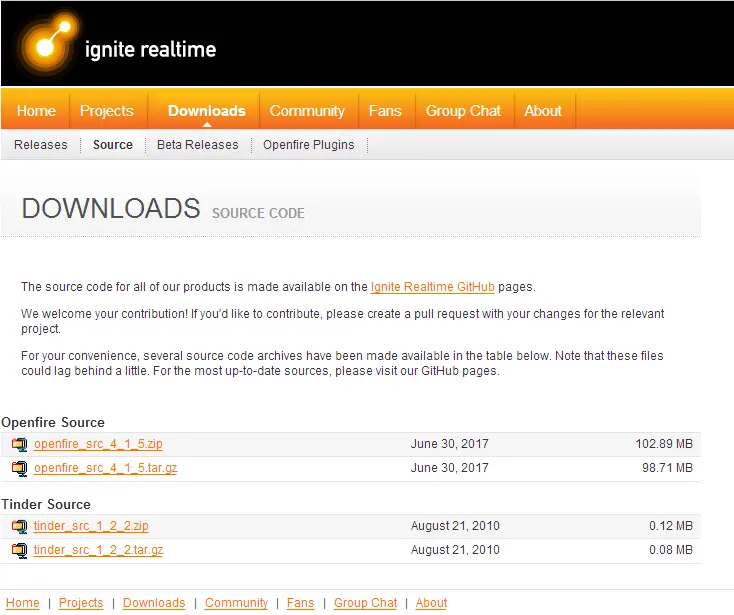The height and width of the screenshot is (615, 734).
Task: Click the August 21, 2010 date in the tinder tar.gz row
Action: pyautogui.click(x=455, y=550)
